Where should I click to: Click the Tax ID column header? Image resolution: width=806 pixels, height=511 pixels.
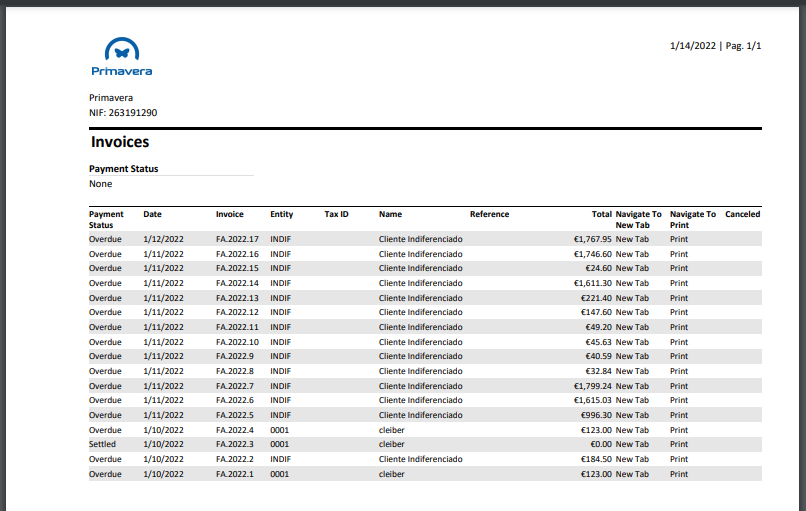coord(336,214)
